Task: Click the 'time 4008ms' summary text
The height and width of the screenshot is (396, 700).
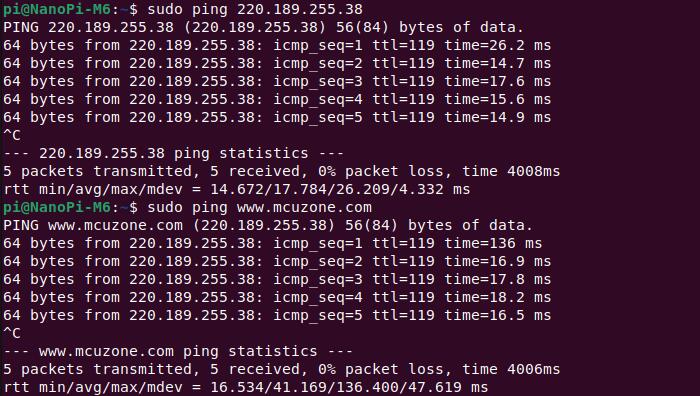Action: coord(511,171)
